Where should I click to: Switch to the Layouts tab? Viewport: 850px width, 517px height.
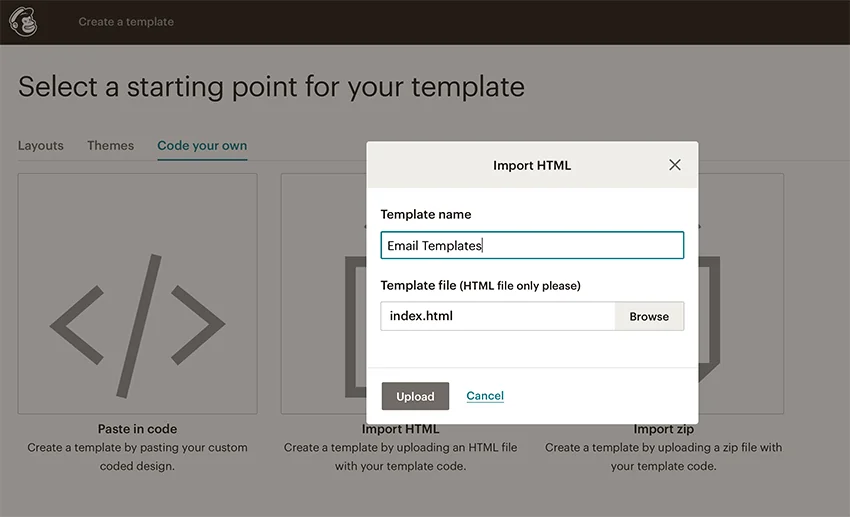pyautogui.click(x=41, y=145)
